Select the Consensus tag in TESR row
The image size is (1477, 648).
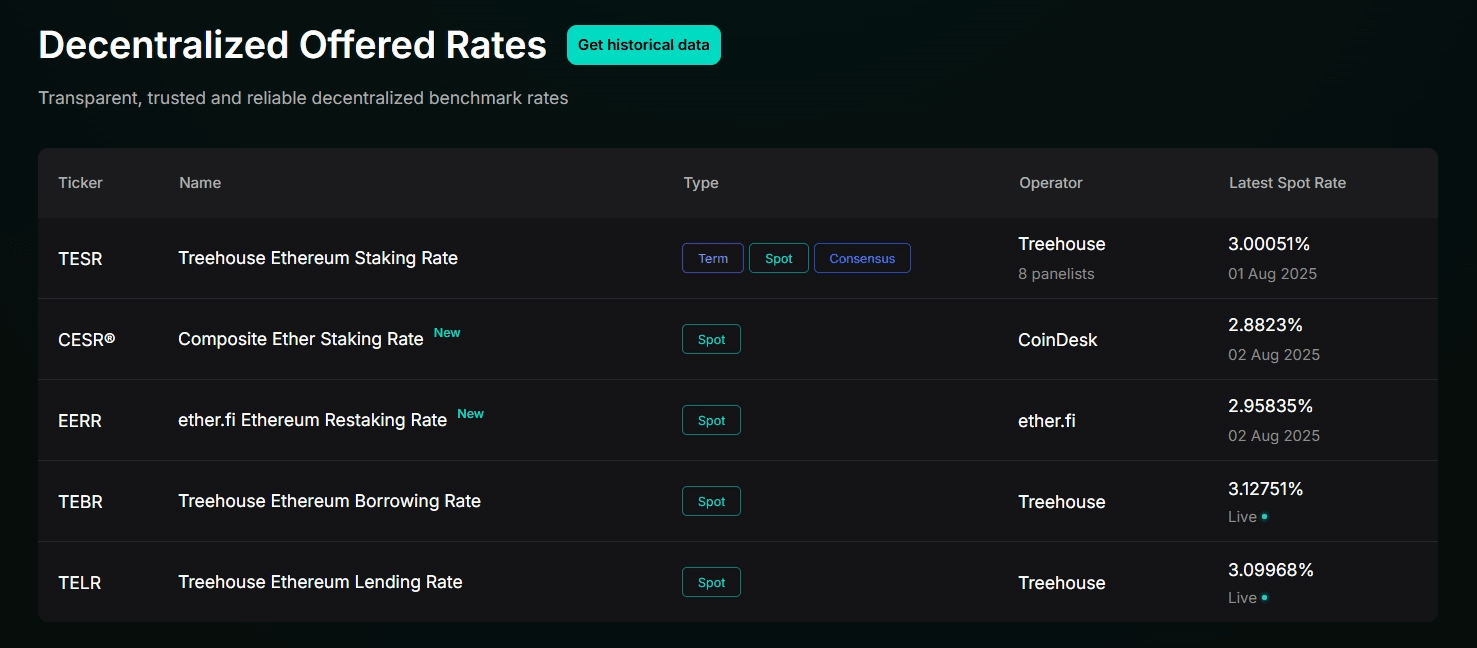(x=862, y=258)
